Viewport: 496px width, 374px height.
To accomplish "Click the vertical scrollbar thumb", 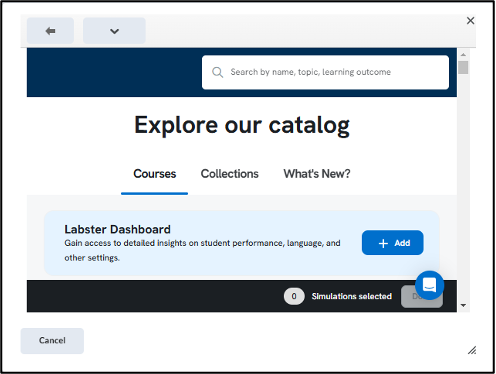I will coord(463,67).
